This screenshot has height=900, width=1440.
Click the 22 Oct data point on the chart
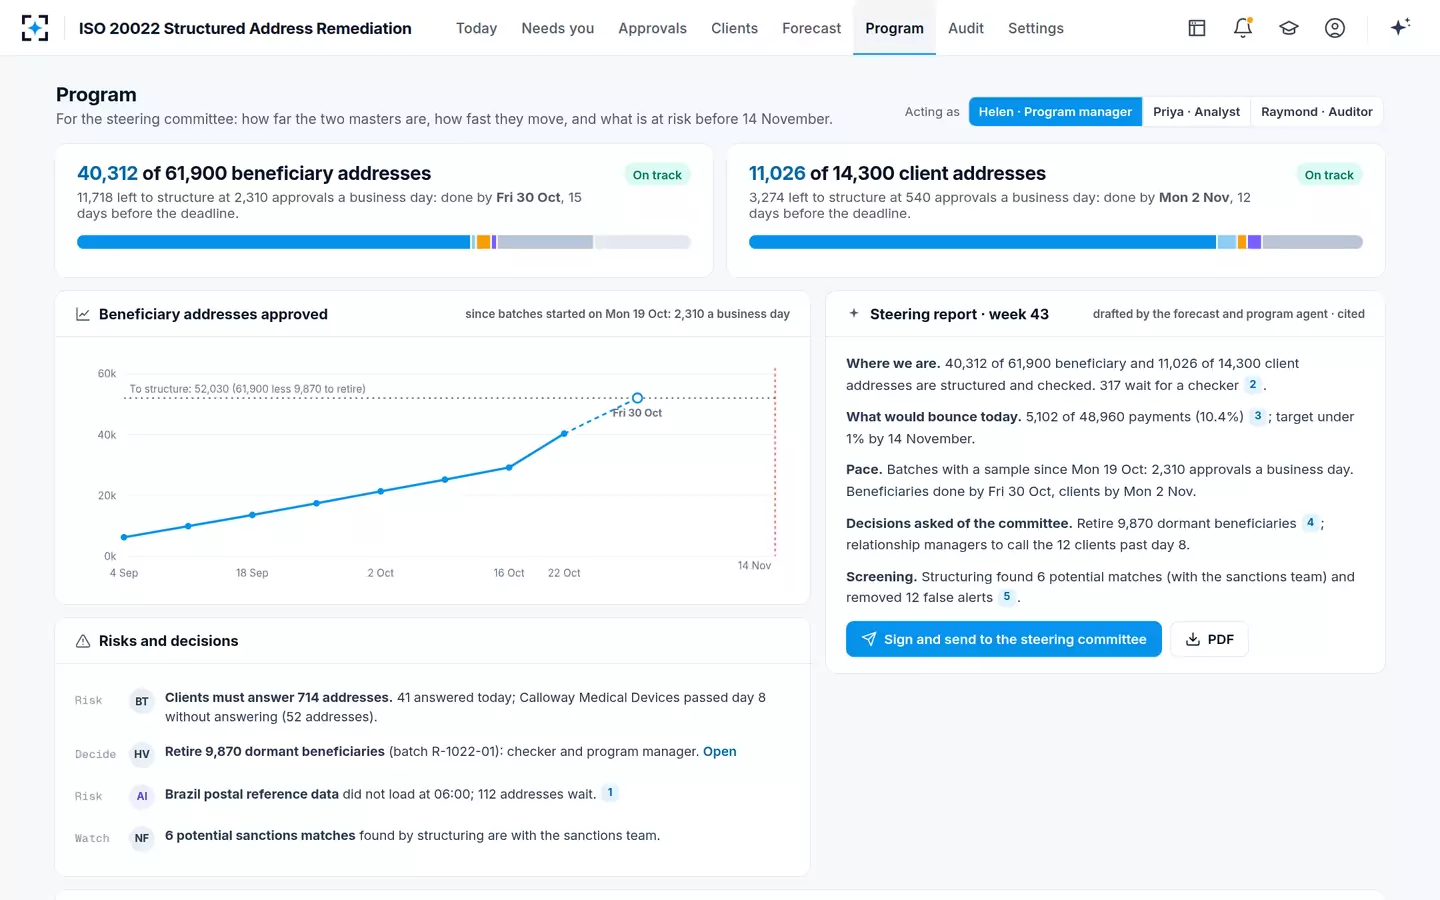pyautogui.click(x=564, y=434)
